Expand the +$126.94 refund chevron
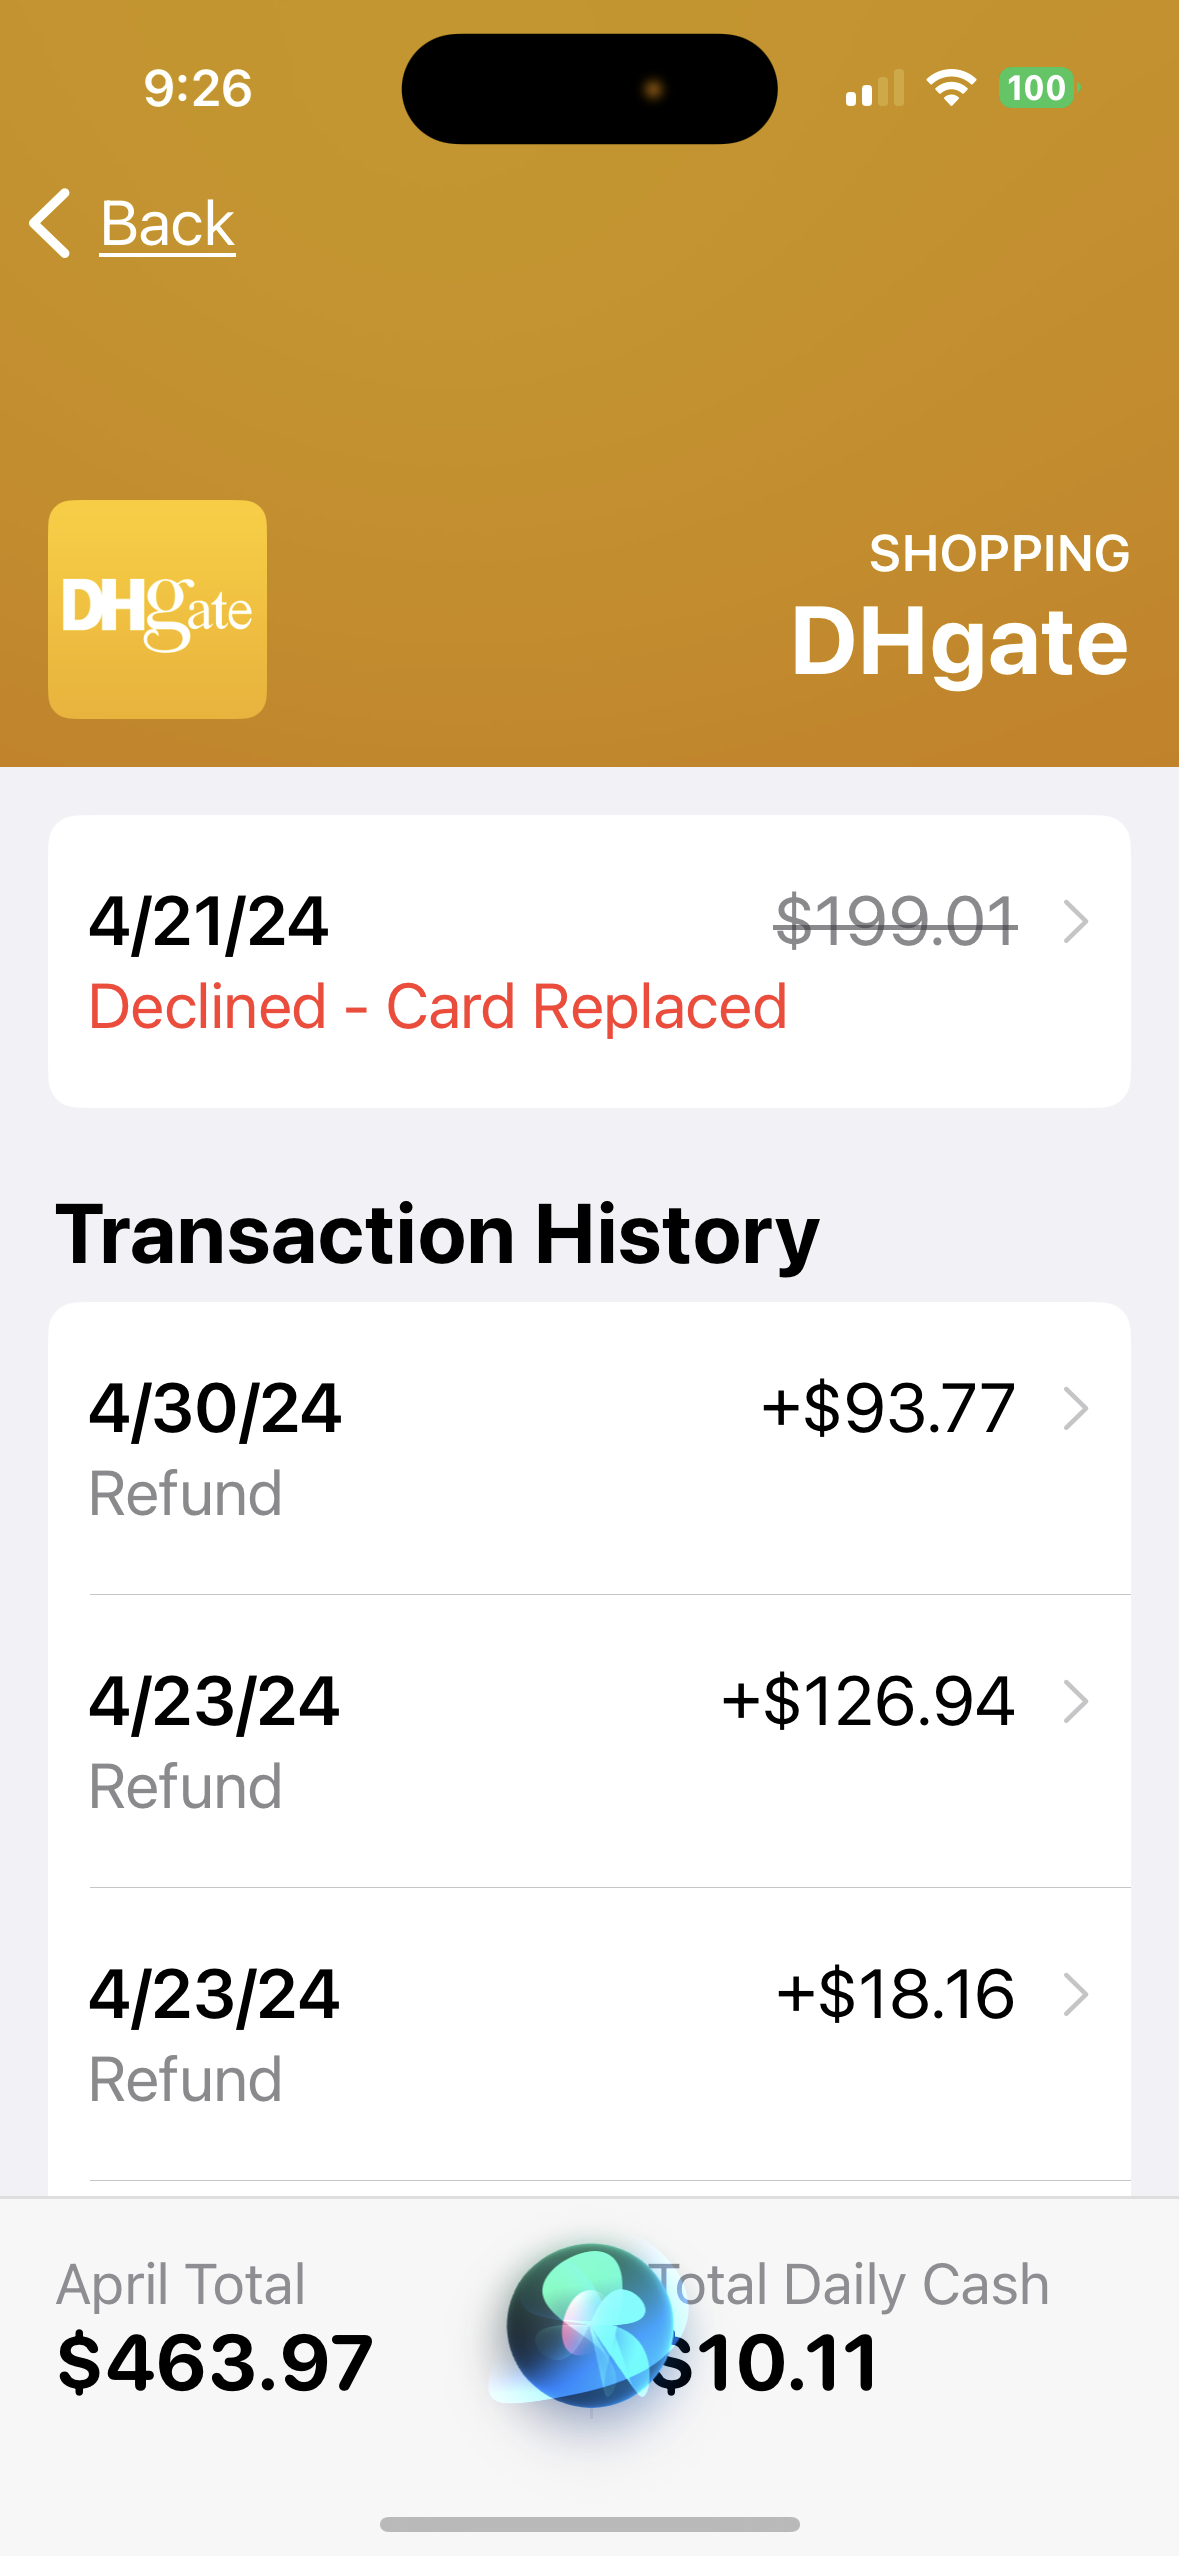This screenshot has height=2556, width=1179. 1076,1701
